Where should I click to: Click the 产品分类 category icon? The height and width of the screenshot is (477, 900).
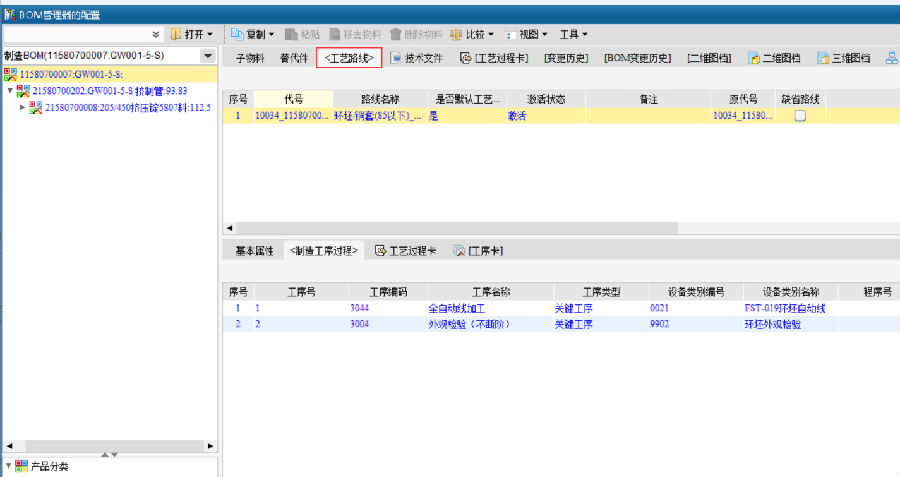coord(21,466)
